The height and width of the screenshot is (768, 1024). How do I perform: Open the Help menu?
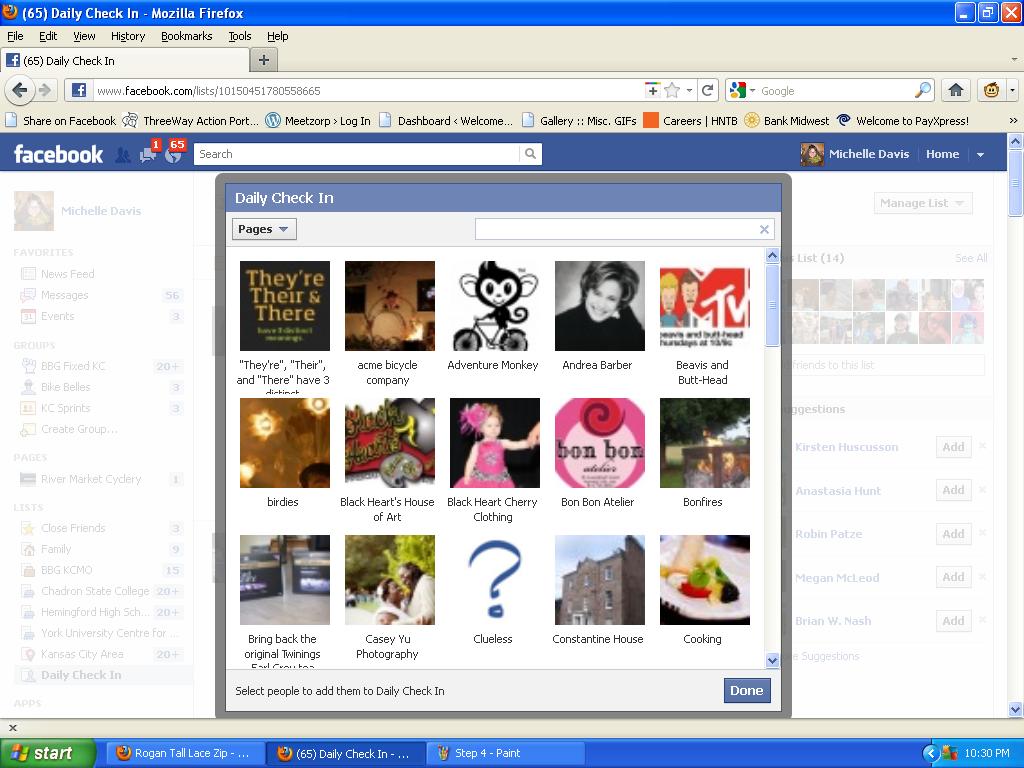point(278,36)
